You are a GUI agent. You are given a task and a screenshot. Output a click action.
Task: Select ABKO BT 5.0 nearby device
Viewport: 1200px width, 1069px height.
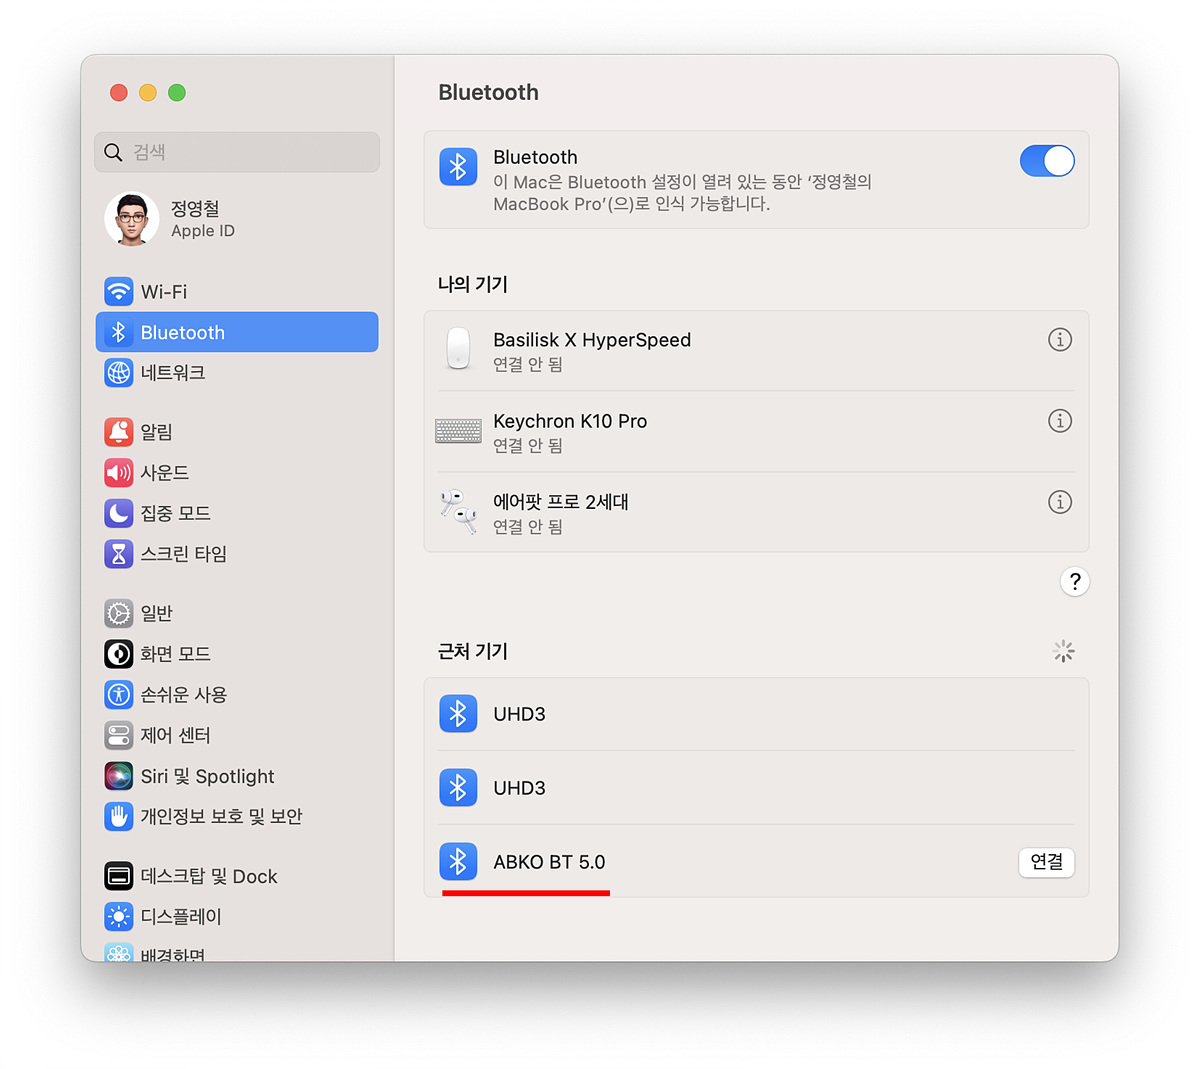(x=756, y=862)
